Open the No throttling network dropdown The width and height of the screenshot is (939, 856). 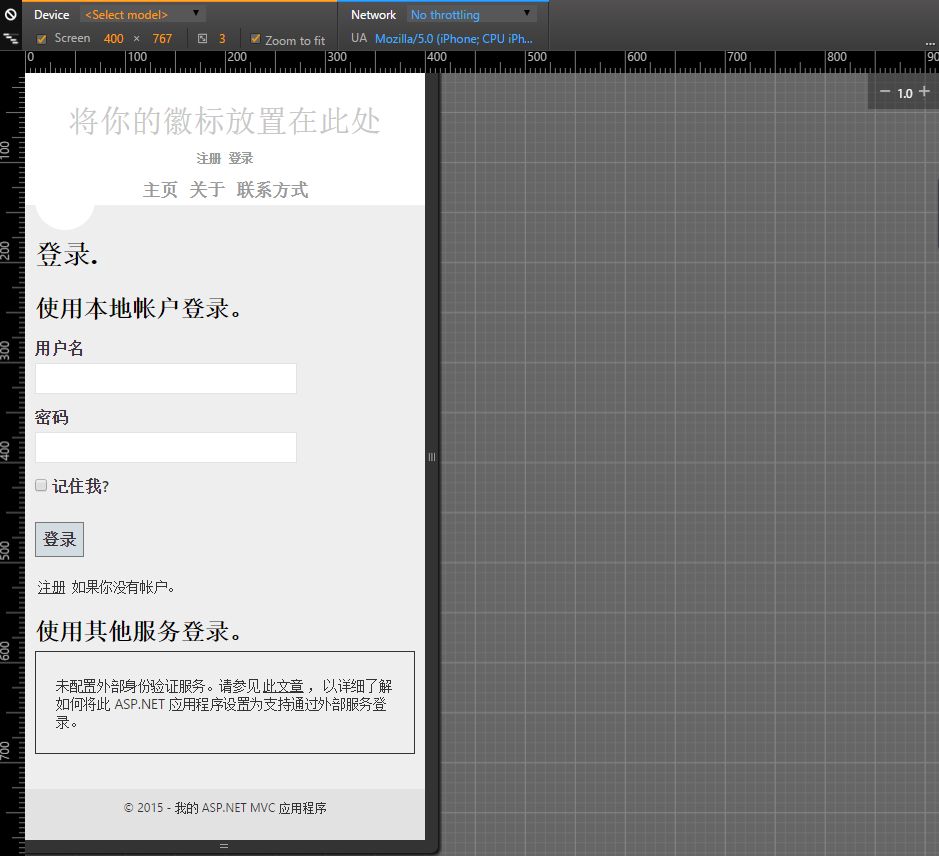[x=471, y=14]
